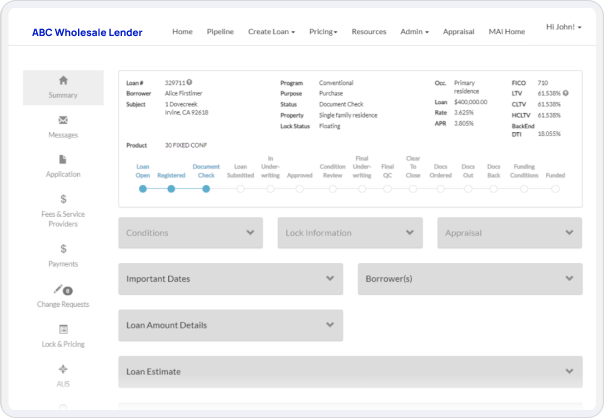Click info icon next to loan number 329711
This screenshot has height=418, width=604.
coord(190,82)
